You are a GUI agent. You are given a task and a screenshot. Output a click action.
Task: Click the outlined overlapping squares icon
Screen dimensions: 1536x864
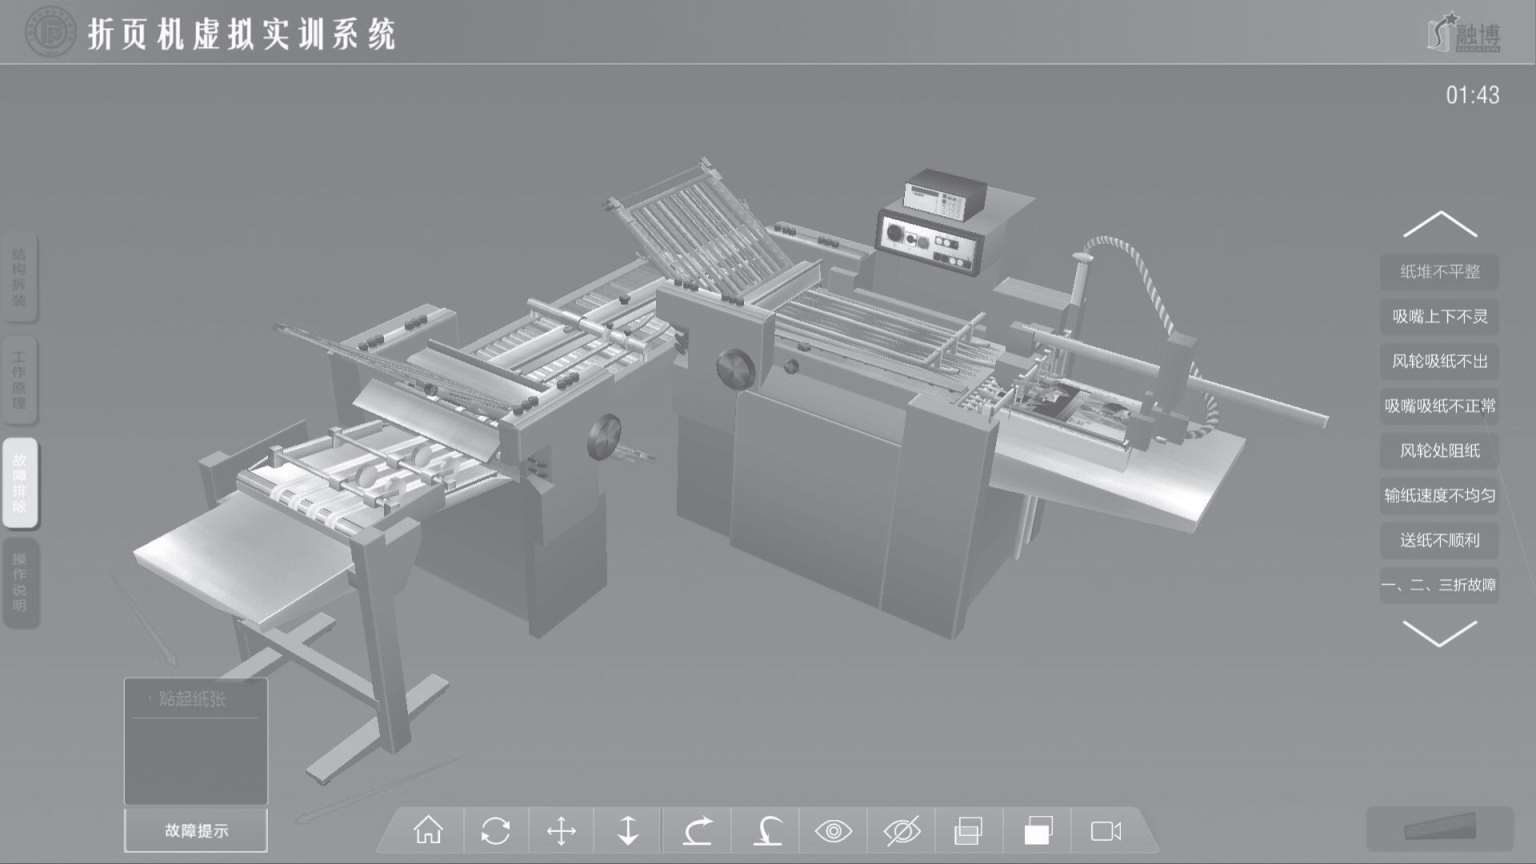pos(968,830)
